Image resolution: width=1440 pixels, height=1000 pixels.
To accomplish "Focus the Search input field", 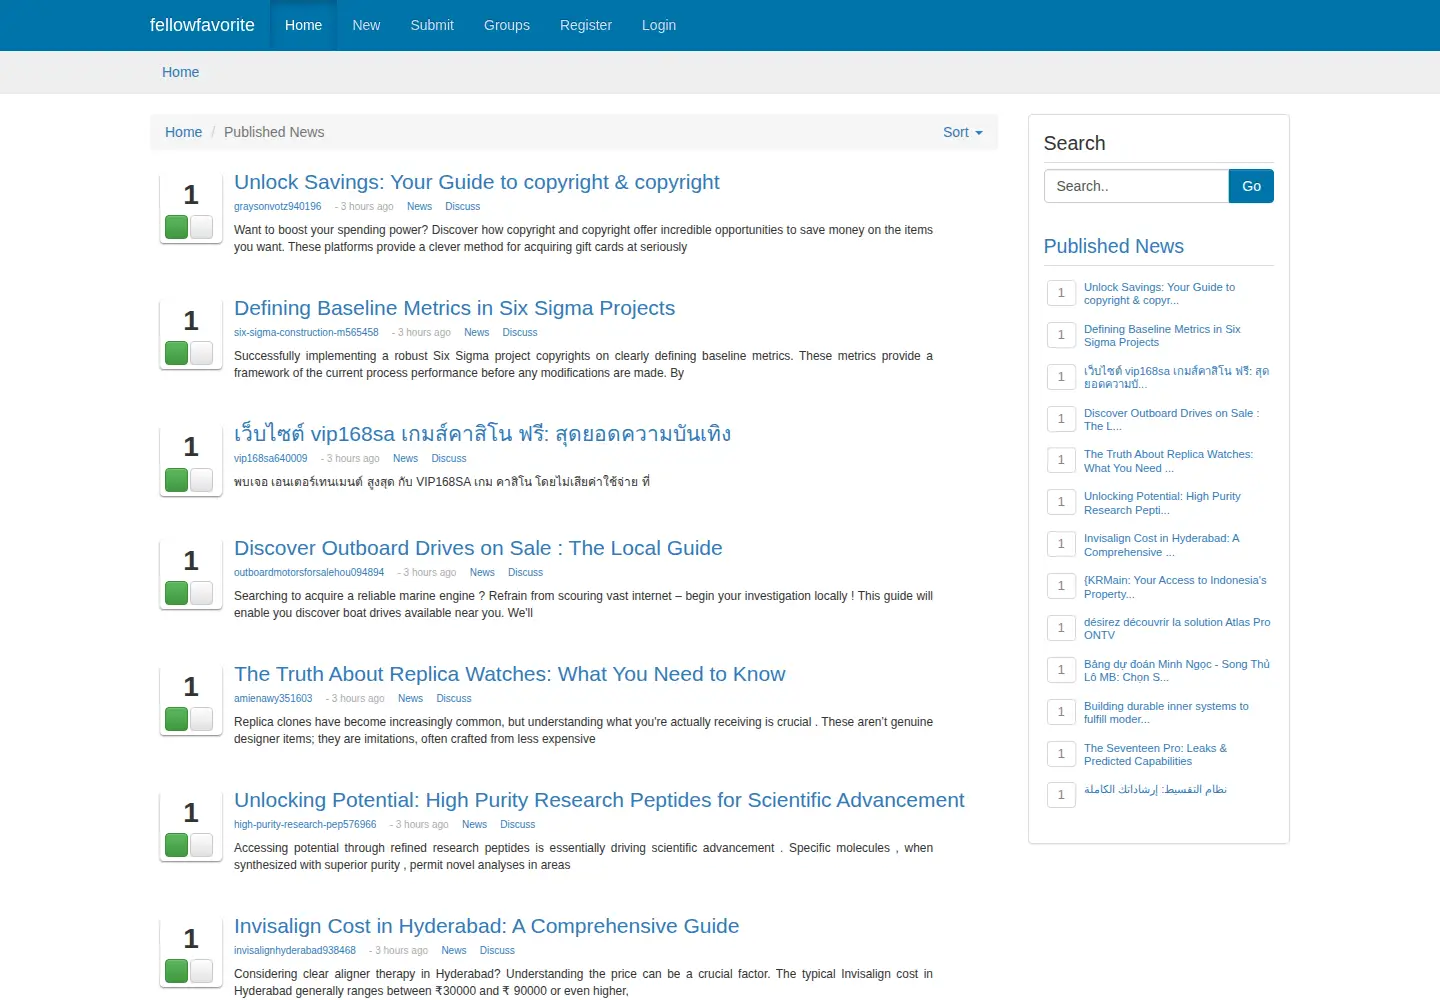I will [1136, 186].
